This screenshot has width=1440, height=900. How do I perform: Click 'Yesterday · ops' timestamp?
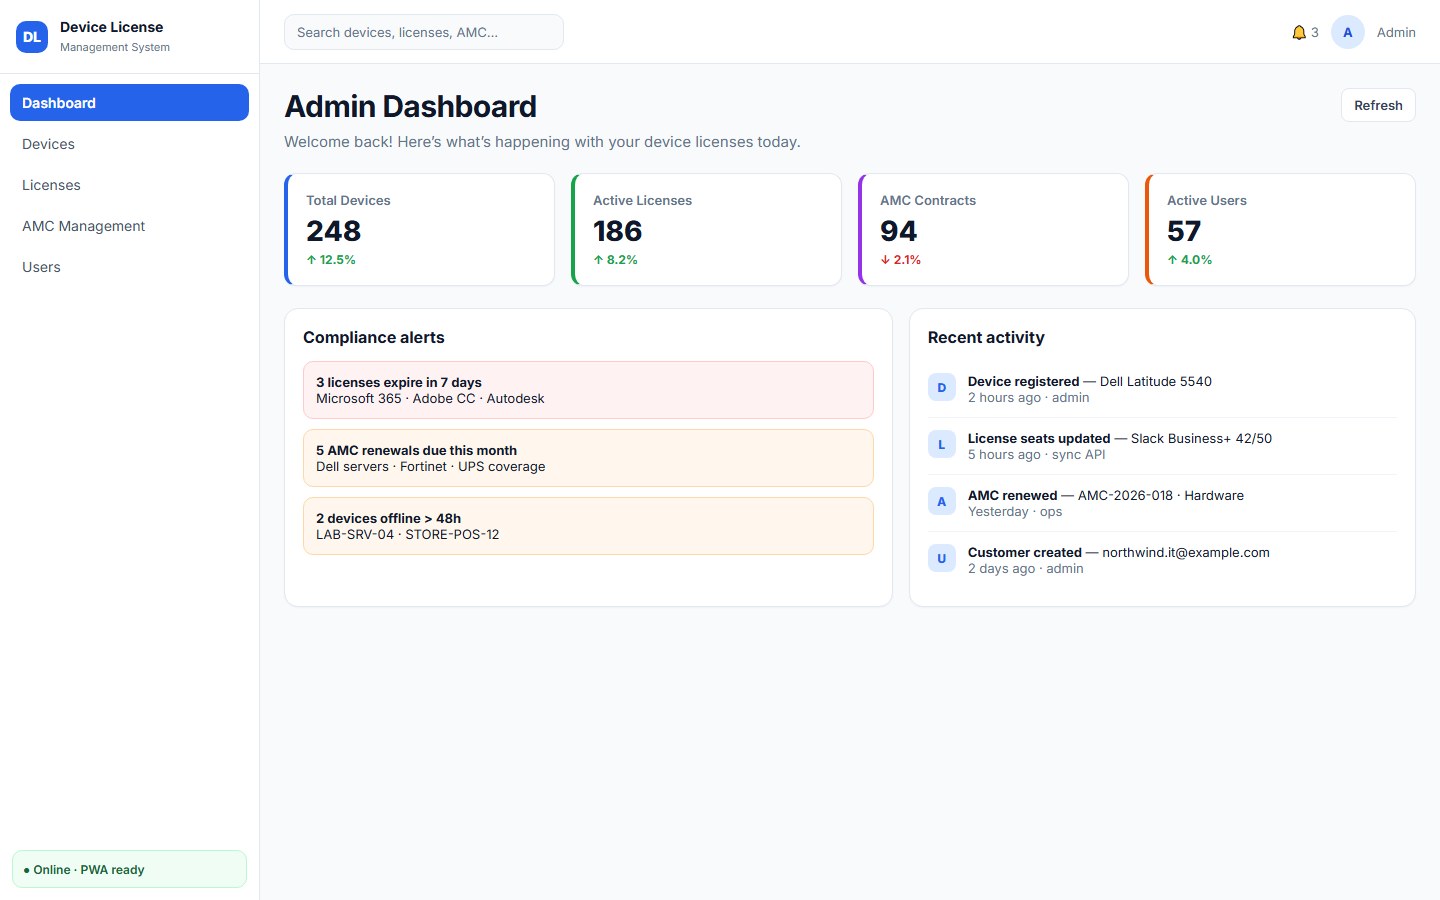tap(1015, 511)
